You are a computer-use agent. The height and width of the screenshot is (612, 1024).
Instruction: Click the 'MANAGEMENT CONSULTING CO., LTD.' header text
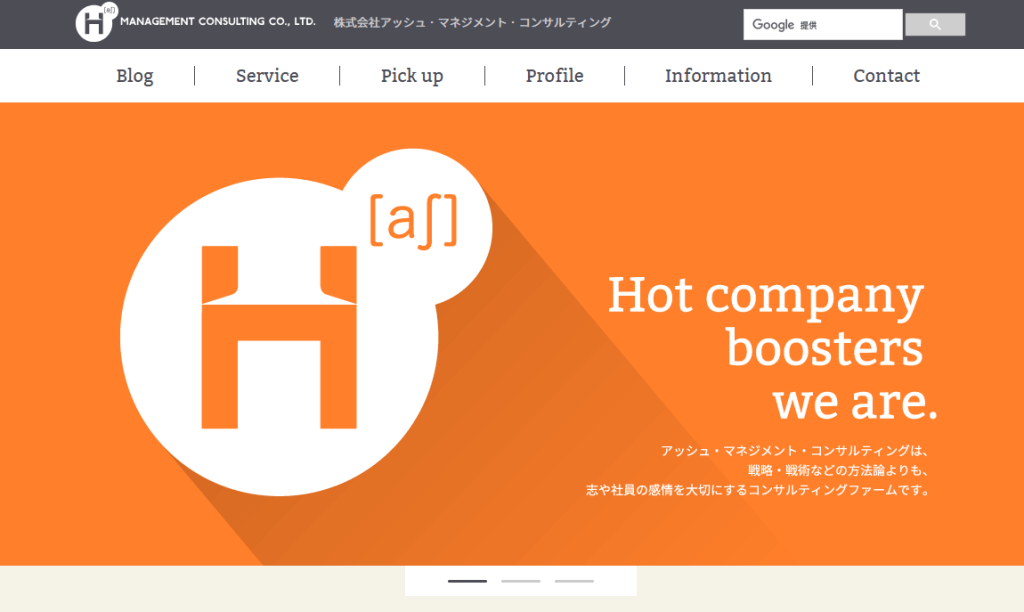click(217, 22)
